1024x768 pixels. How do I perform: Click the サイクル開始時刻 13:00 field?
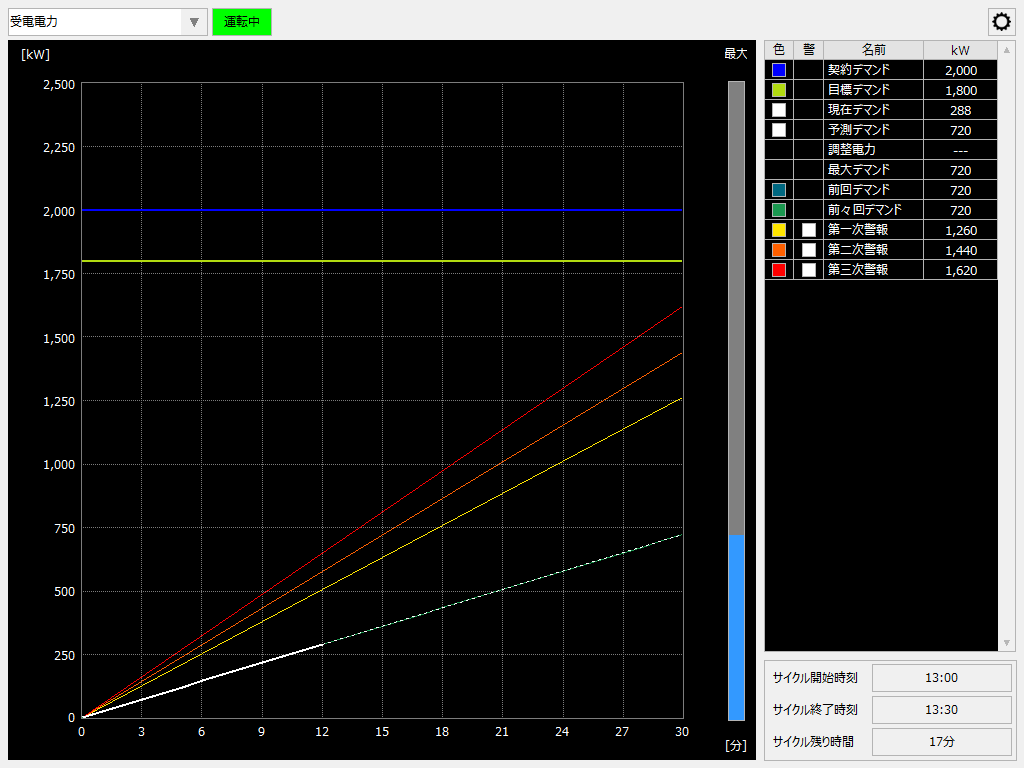click(941, 677)
